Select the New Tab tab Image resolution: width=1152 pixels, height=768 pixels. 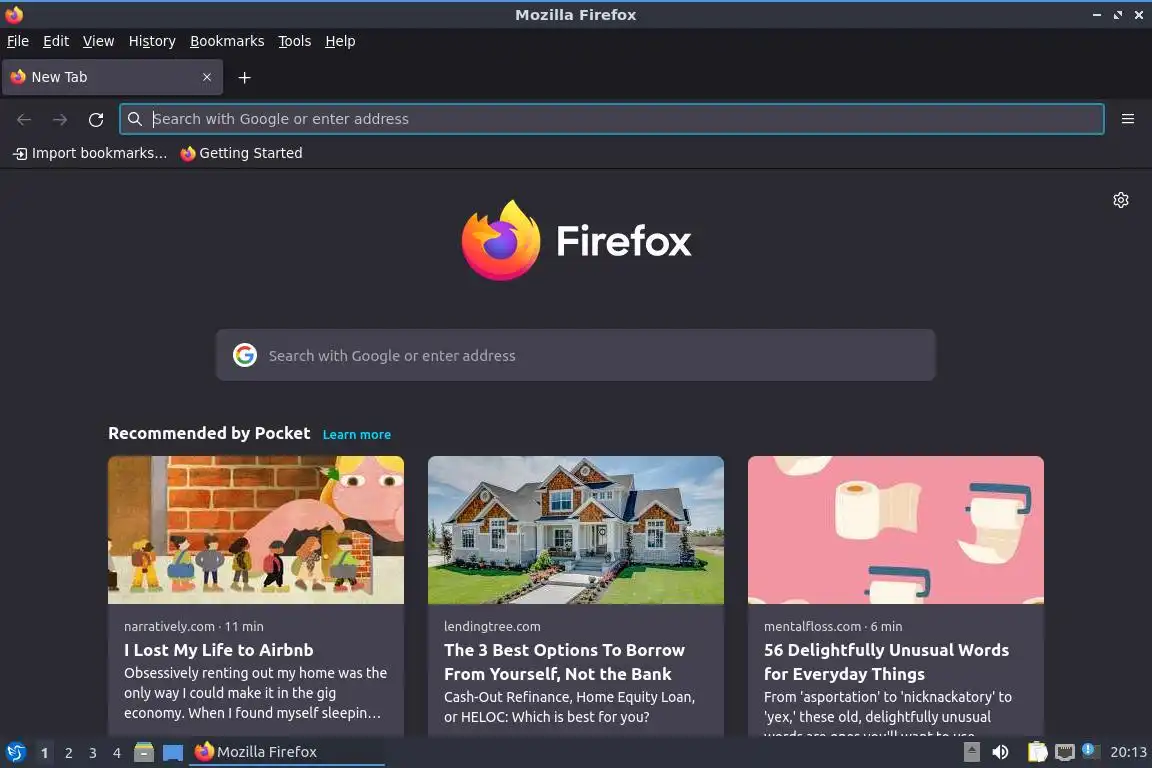[x=112, y=77]
